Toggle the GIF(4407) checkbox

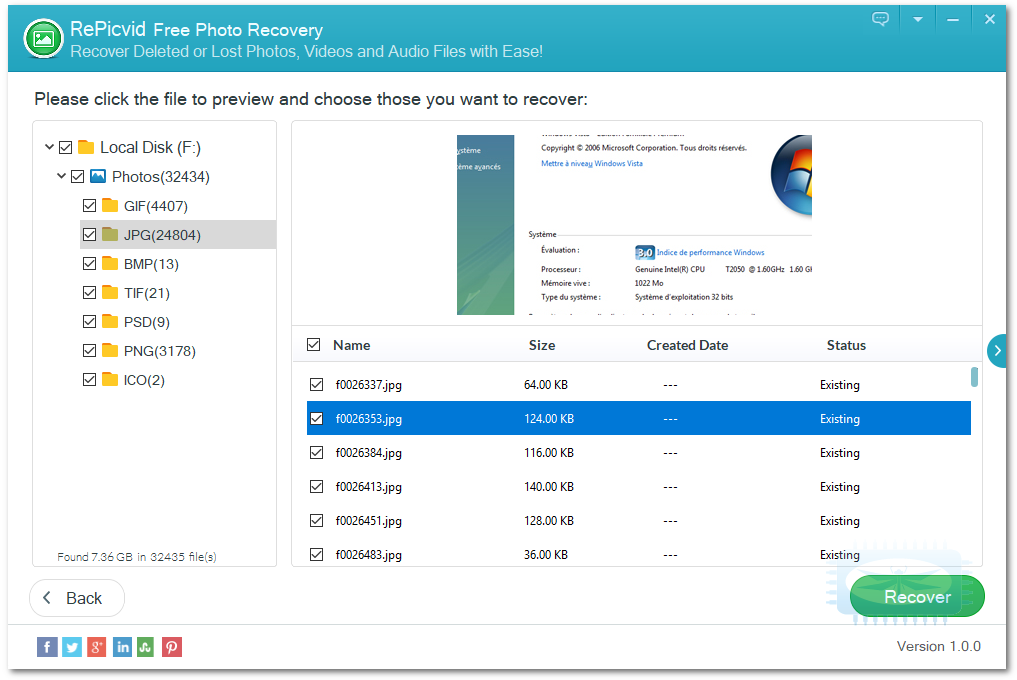click(90, 206)
